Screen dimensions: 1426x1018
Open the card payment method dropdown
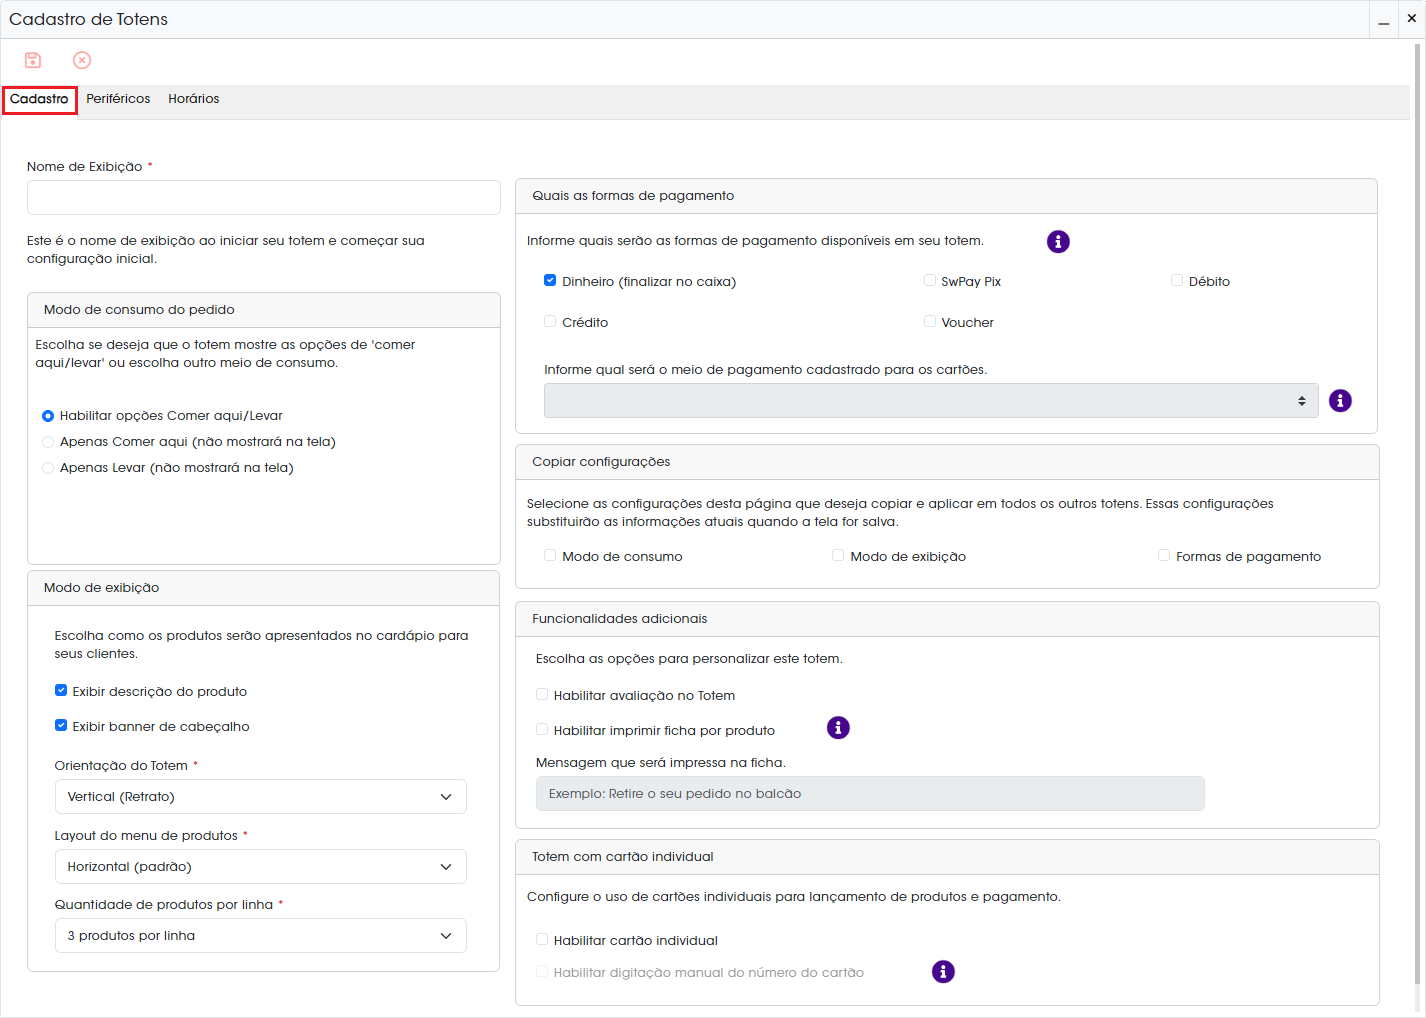pyautogui.click(x=931, y=401)
